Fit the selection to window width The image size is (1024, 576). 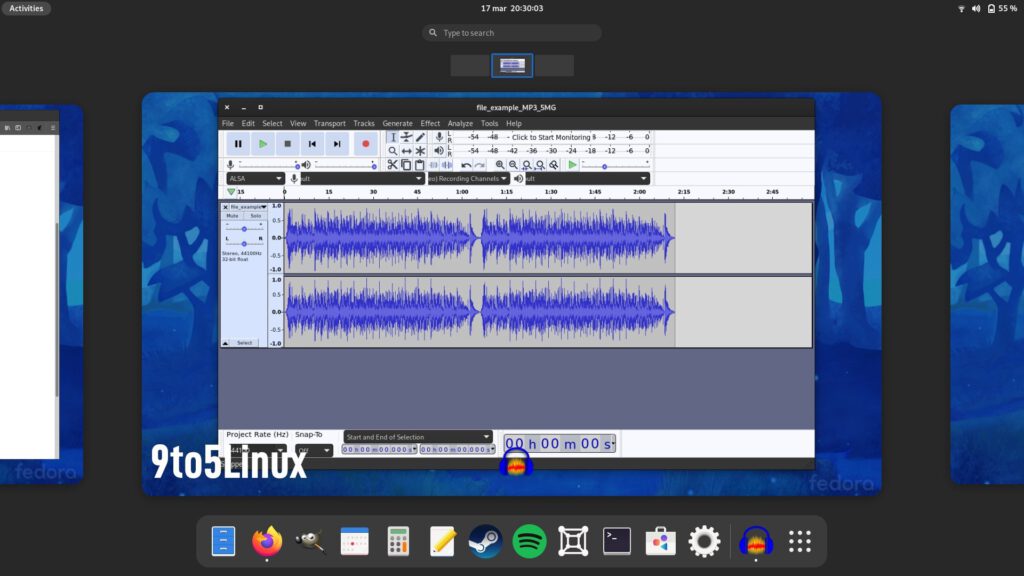(x=526, y=165)
